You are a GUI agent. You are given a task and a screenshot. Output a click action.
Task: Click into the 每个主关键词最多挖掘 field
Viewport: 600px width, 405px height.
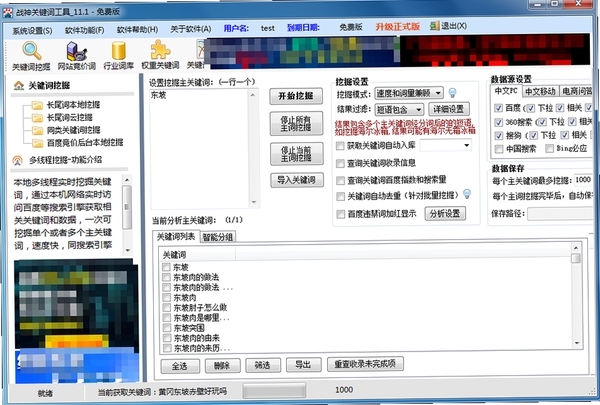pyautogui.click(x=584, y=180)
